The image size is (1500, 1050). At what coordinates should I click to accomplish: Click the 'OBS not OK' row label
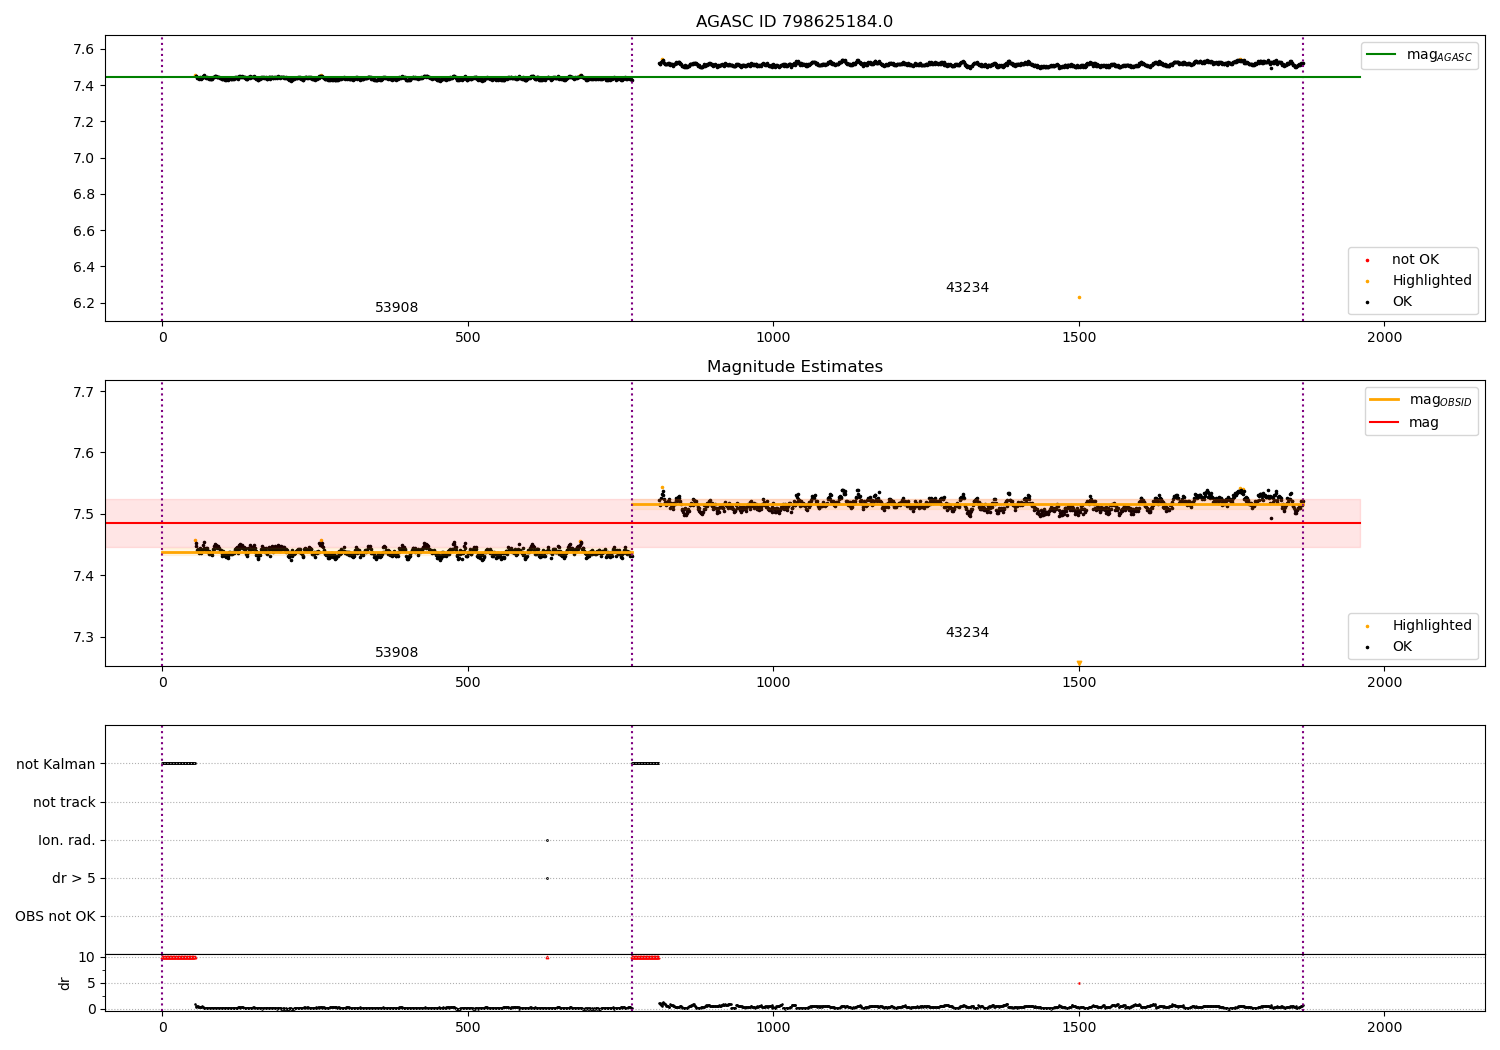[x=55, y=916]
